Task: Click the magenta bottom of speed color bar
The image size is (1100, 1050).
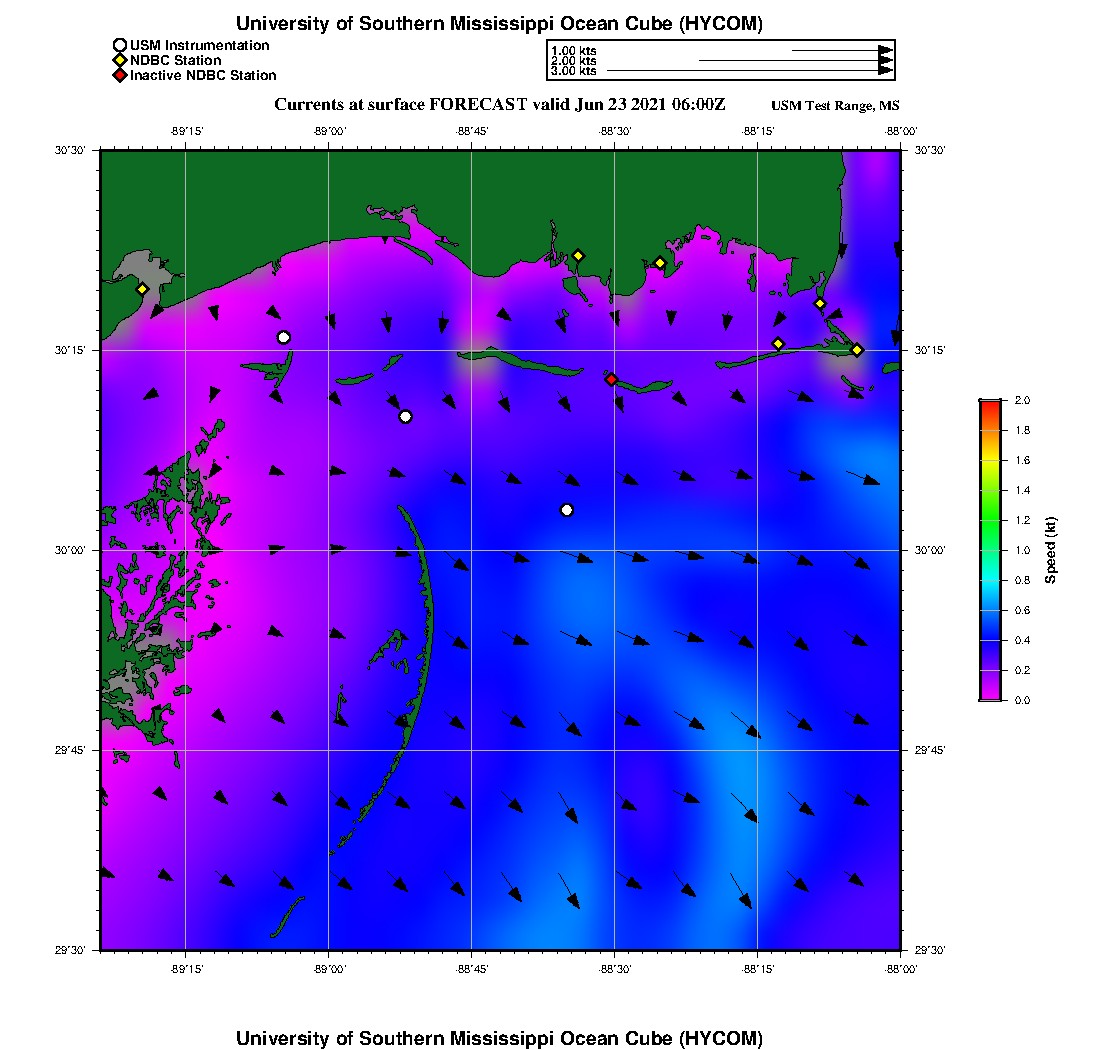Action: tap(991, 695)
